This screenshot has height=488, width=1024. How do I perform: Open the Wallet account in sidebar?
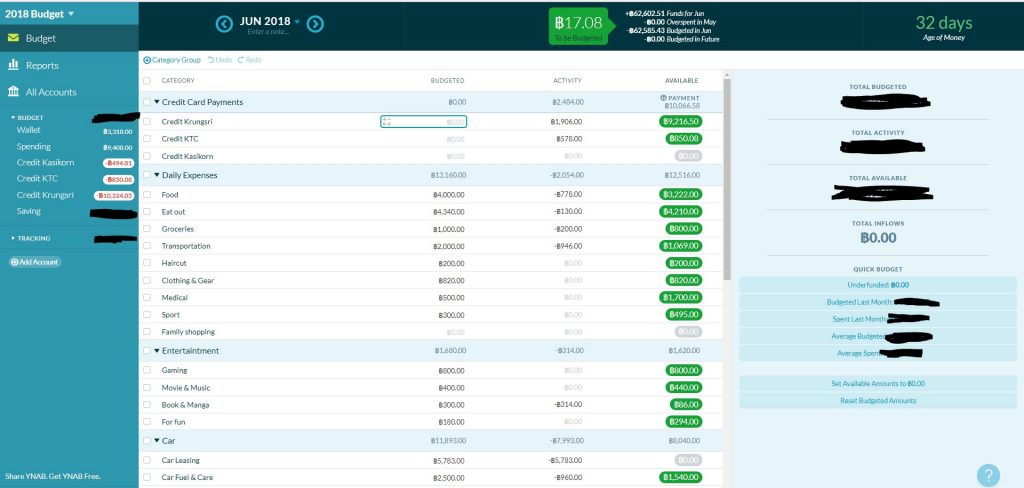tap(28, 130)
